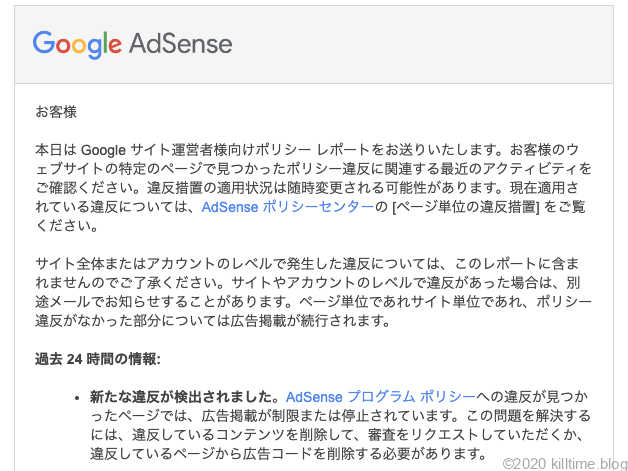The image size is (628, 471).
Task: Click the Google AdSense logo
Action: [x=132, y=44]
